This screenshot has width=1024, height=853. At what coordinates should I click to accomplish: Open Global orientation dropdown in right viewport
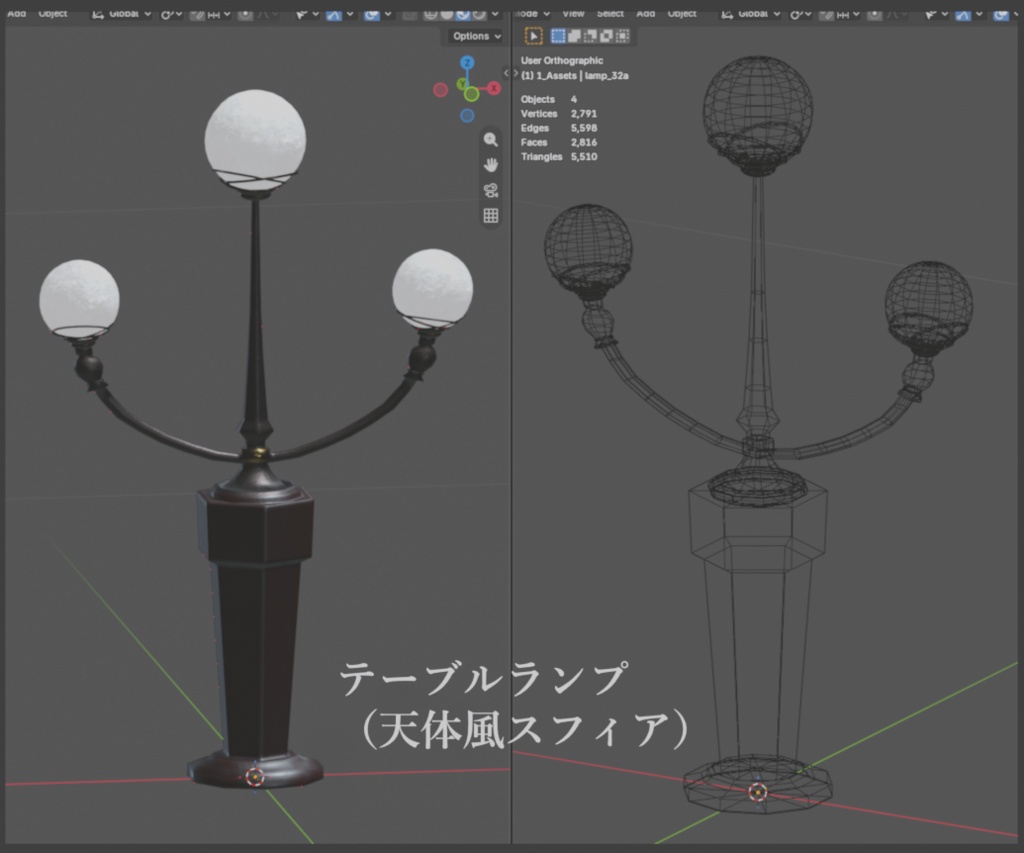click(751, 14)
